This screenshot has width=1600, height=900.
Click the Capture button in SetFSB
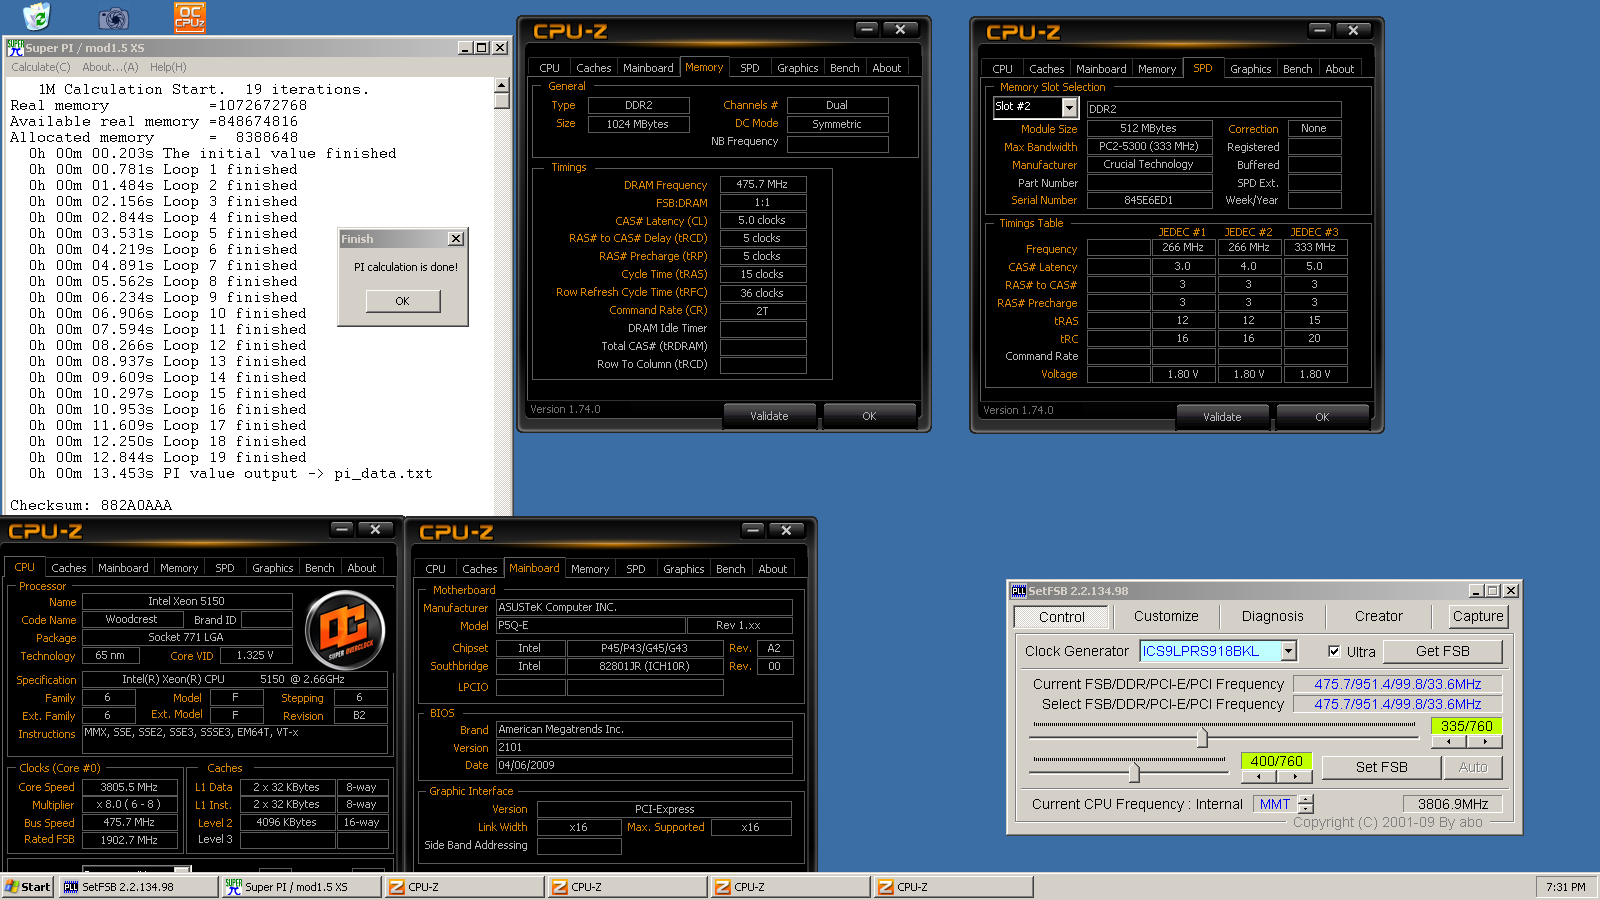[1478, 616]
